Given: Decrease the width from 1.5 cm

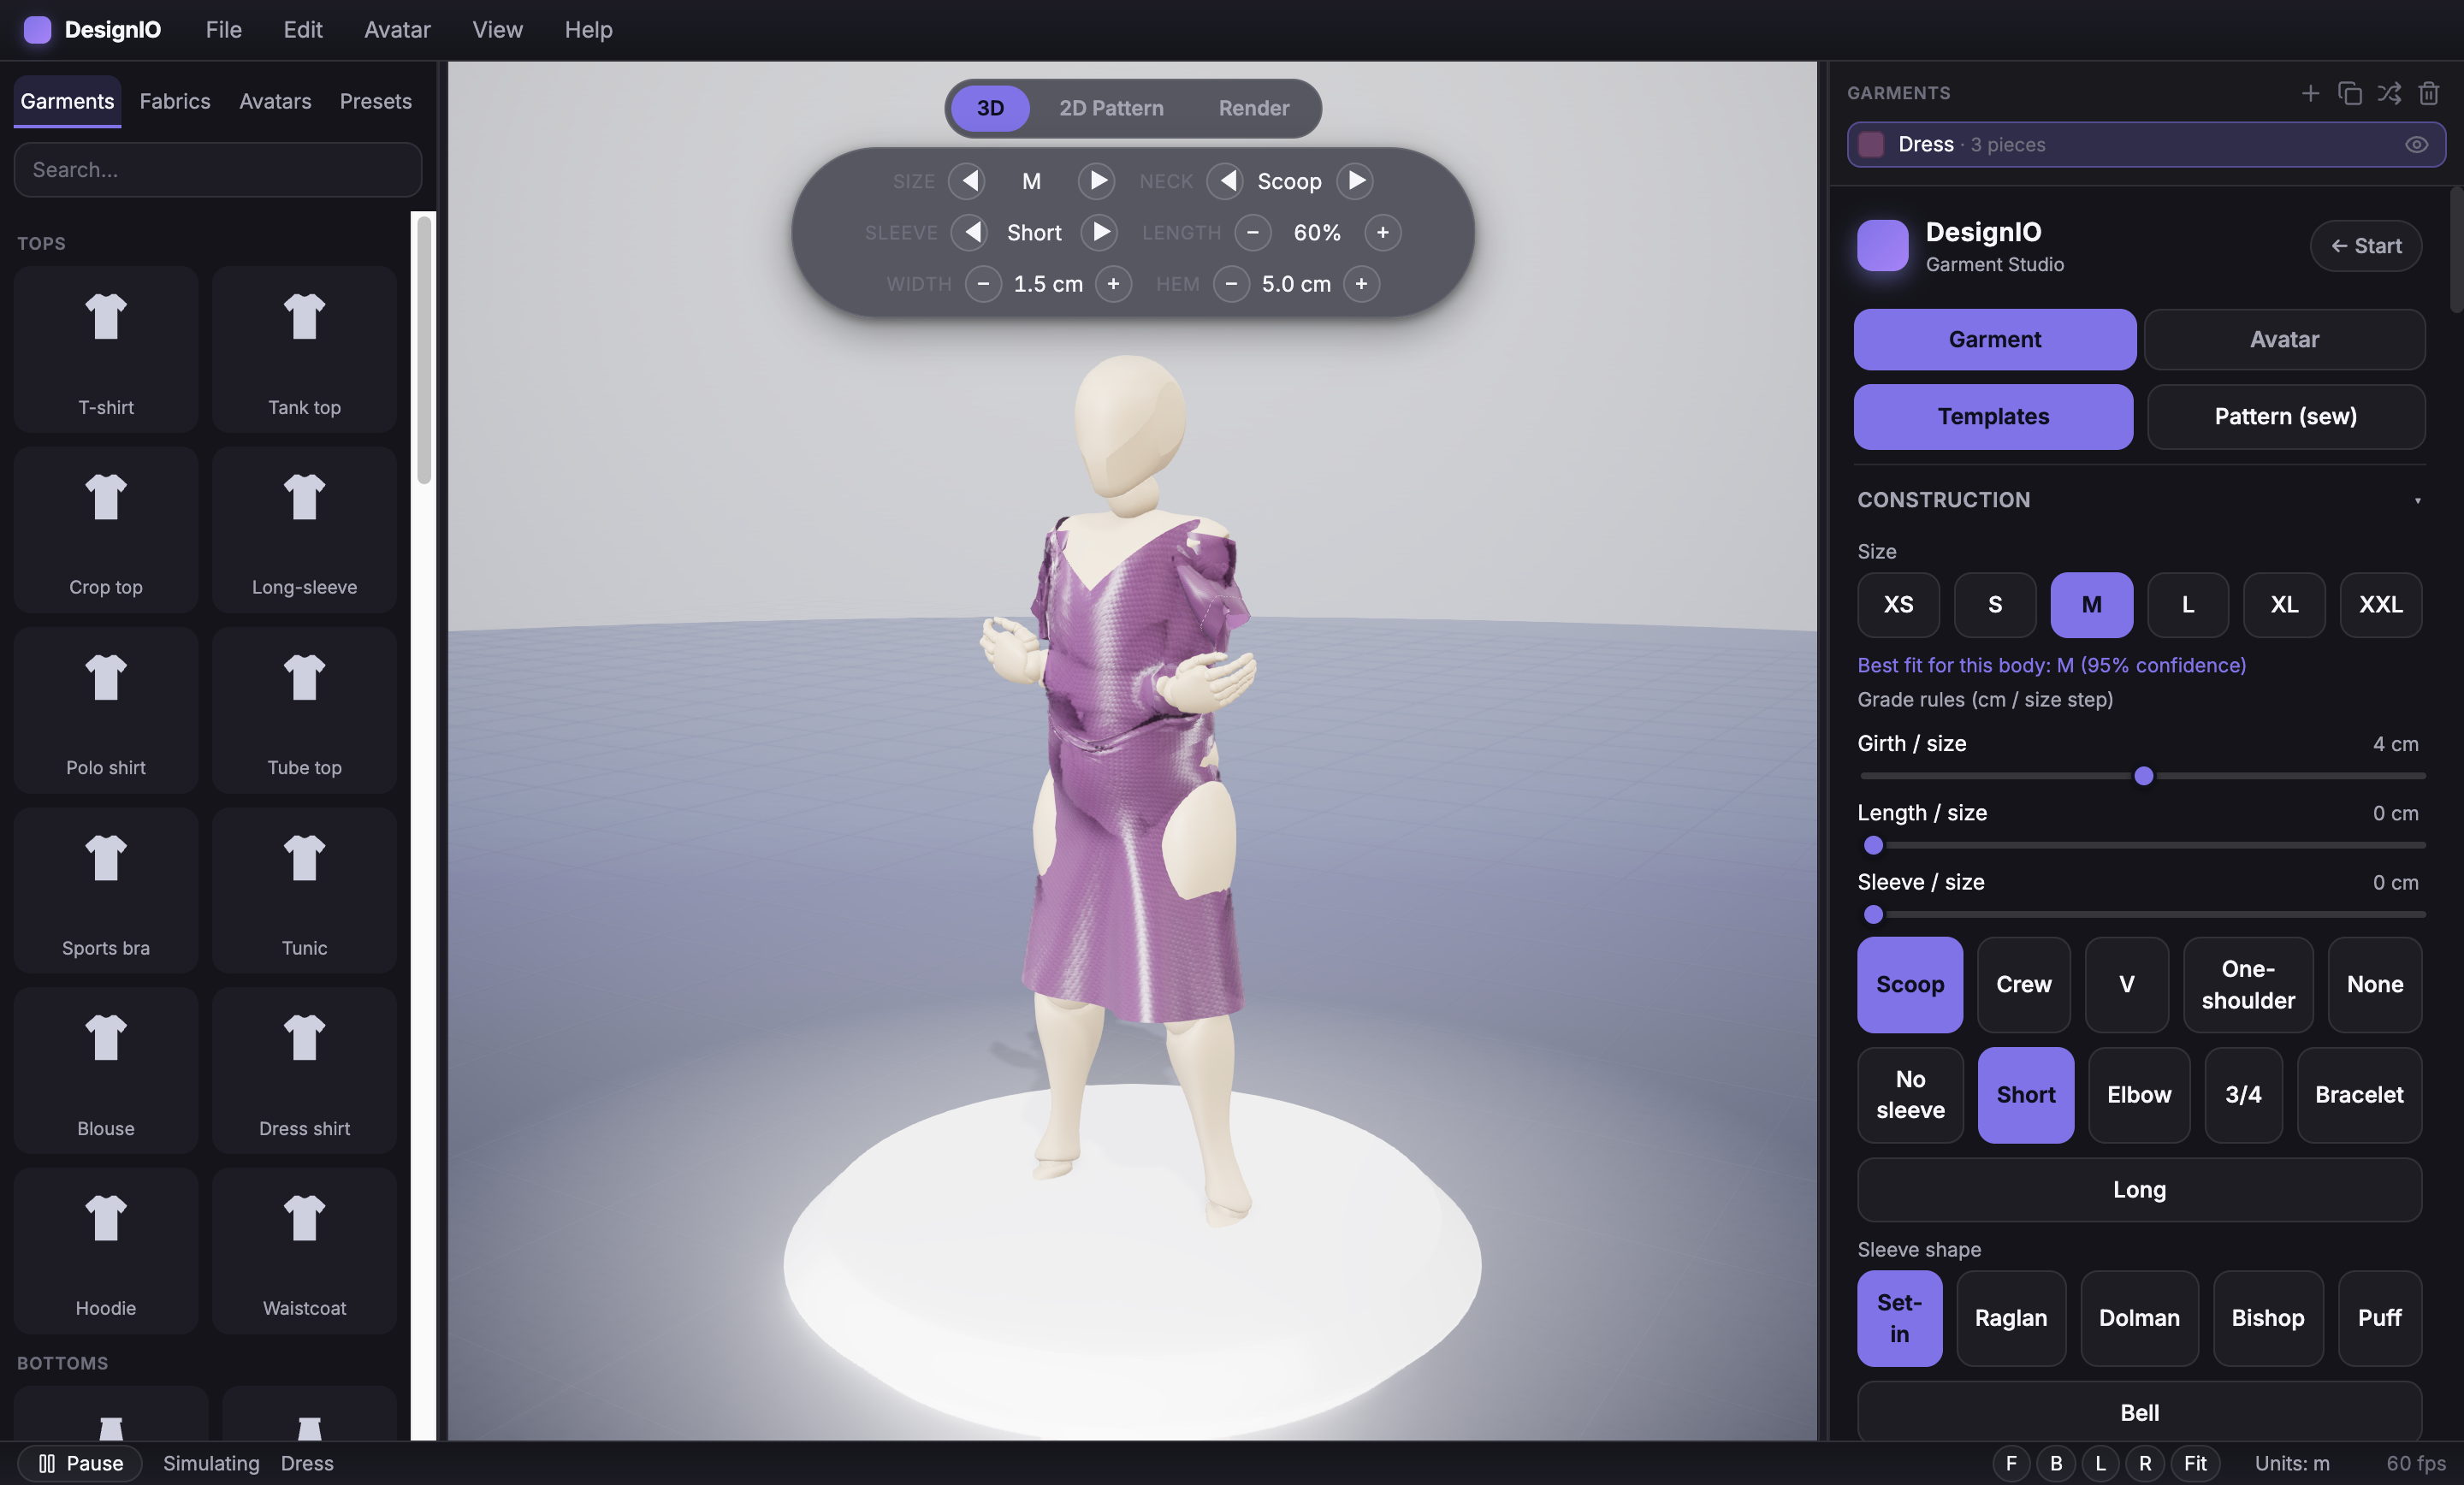Looking at the screenshot, I should pos(984,284).
